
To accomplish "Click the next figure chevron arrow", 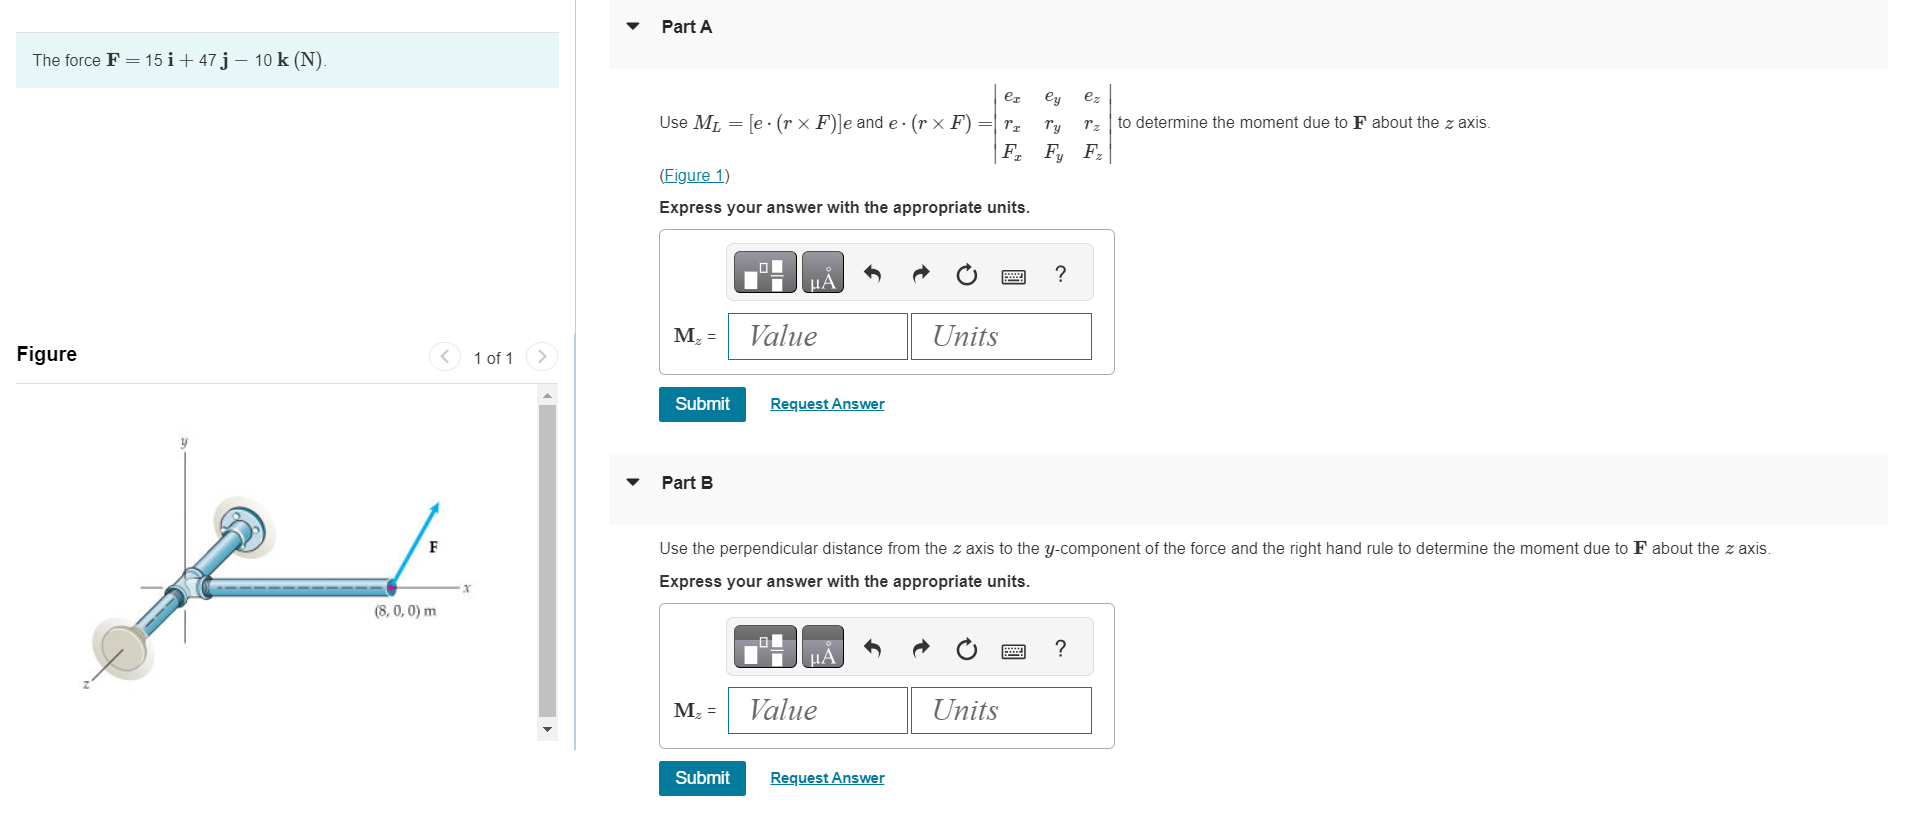I will (541, 356).
